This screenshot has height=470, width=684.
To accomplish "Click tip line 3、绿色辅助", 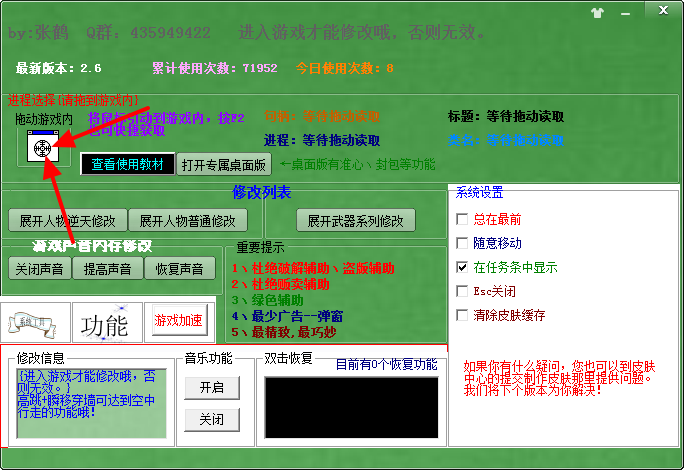I will click(267, 300).
